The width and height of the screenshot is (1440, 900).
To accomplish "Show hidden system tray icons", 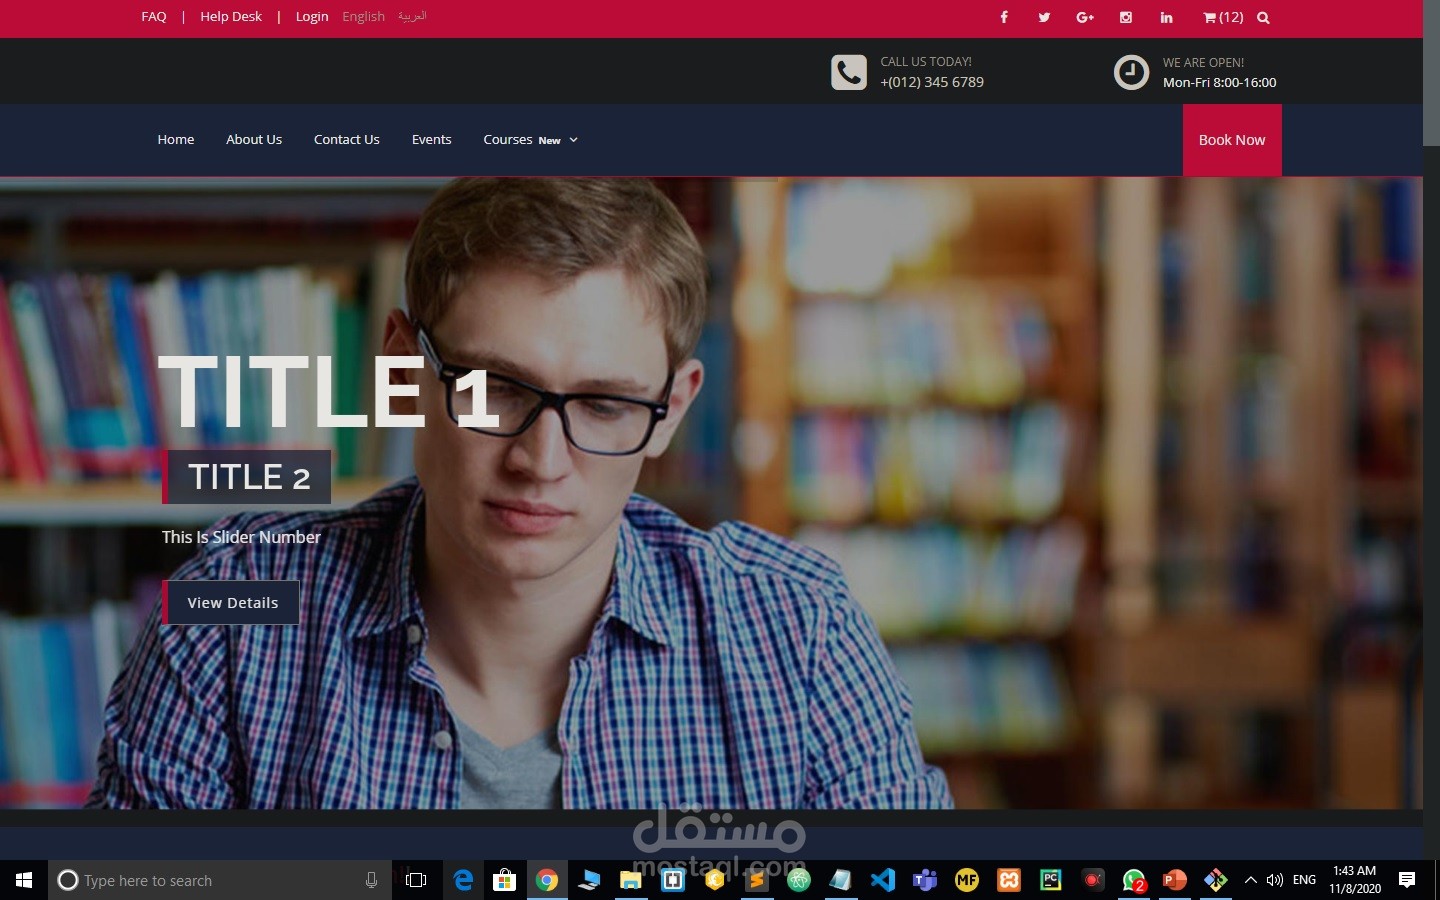I will click(1250, 880).
